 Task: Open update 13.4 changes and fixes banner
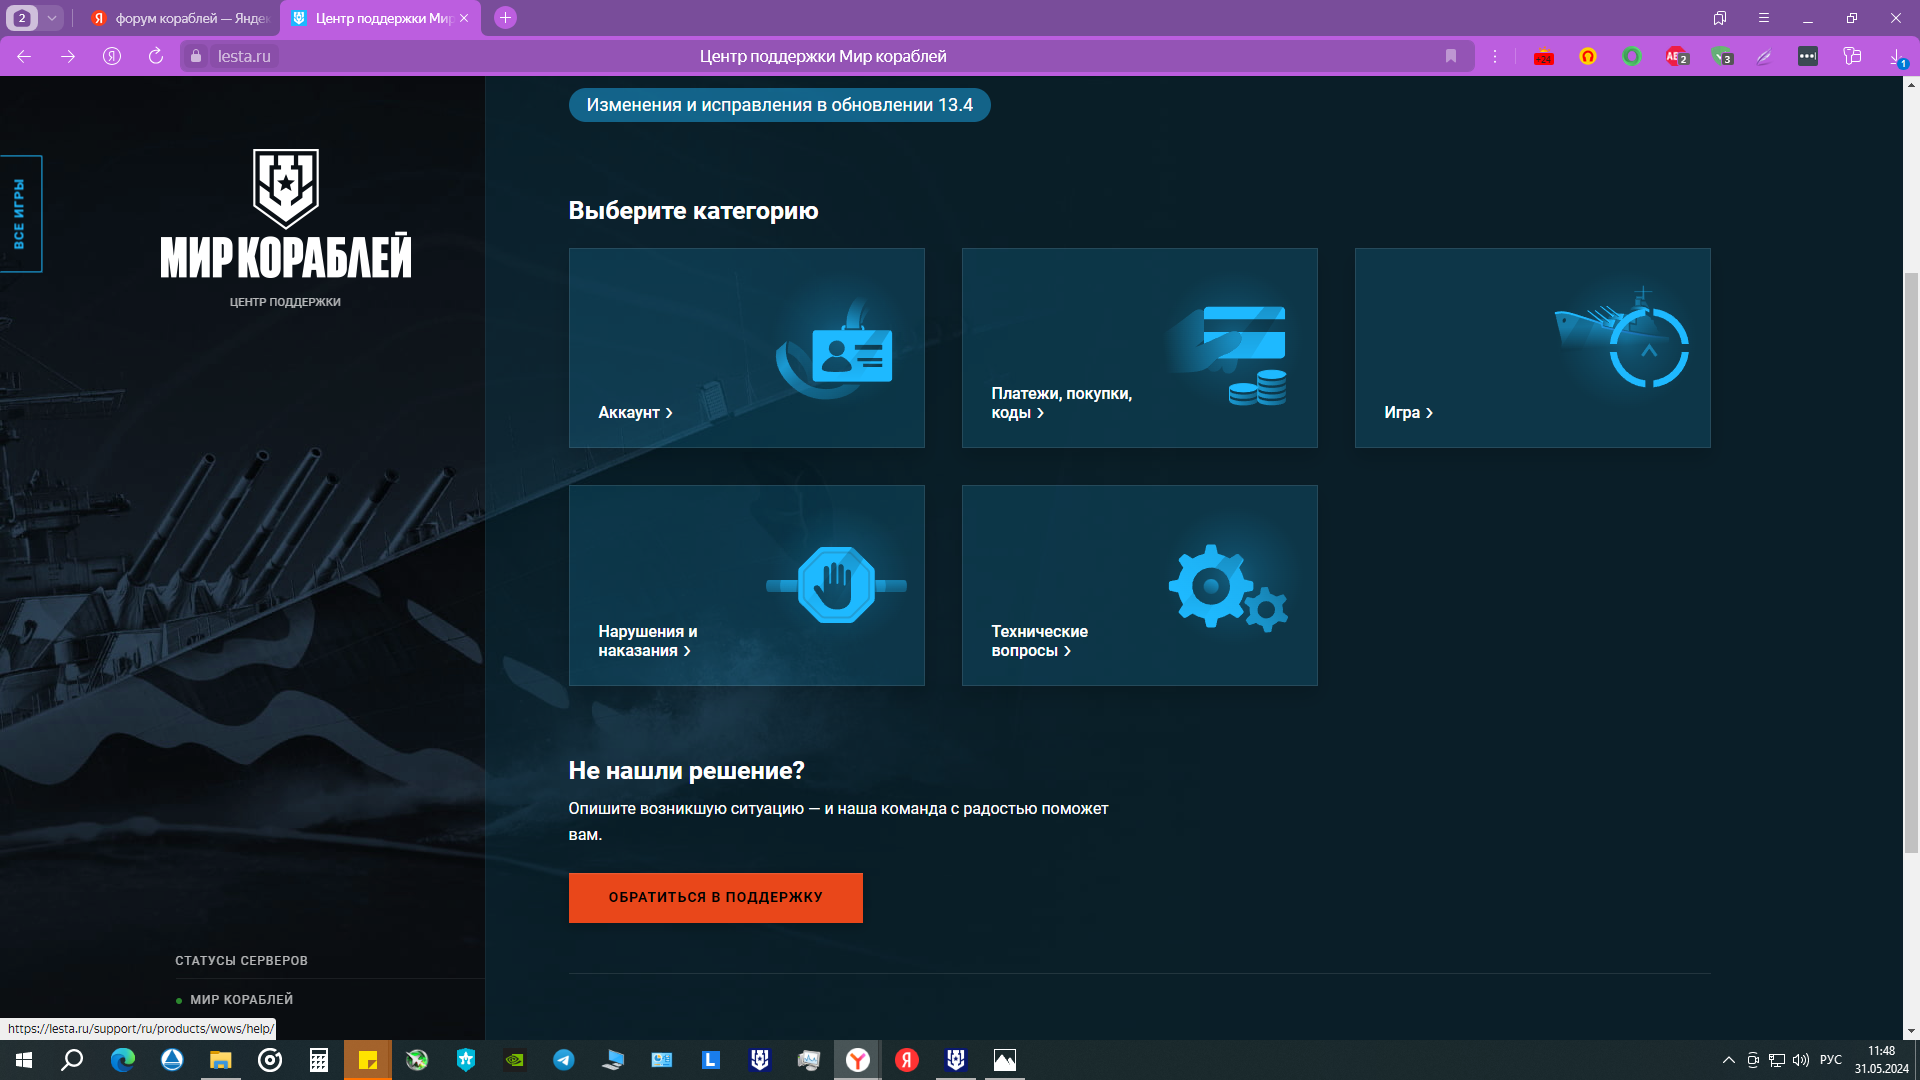(779, 105)
